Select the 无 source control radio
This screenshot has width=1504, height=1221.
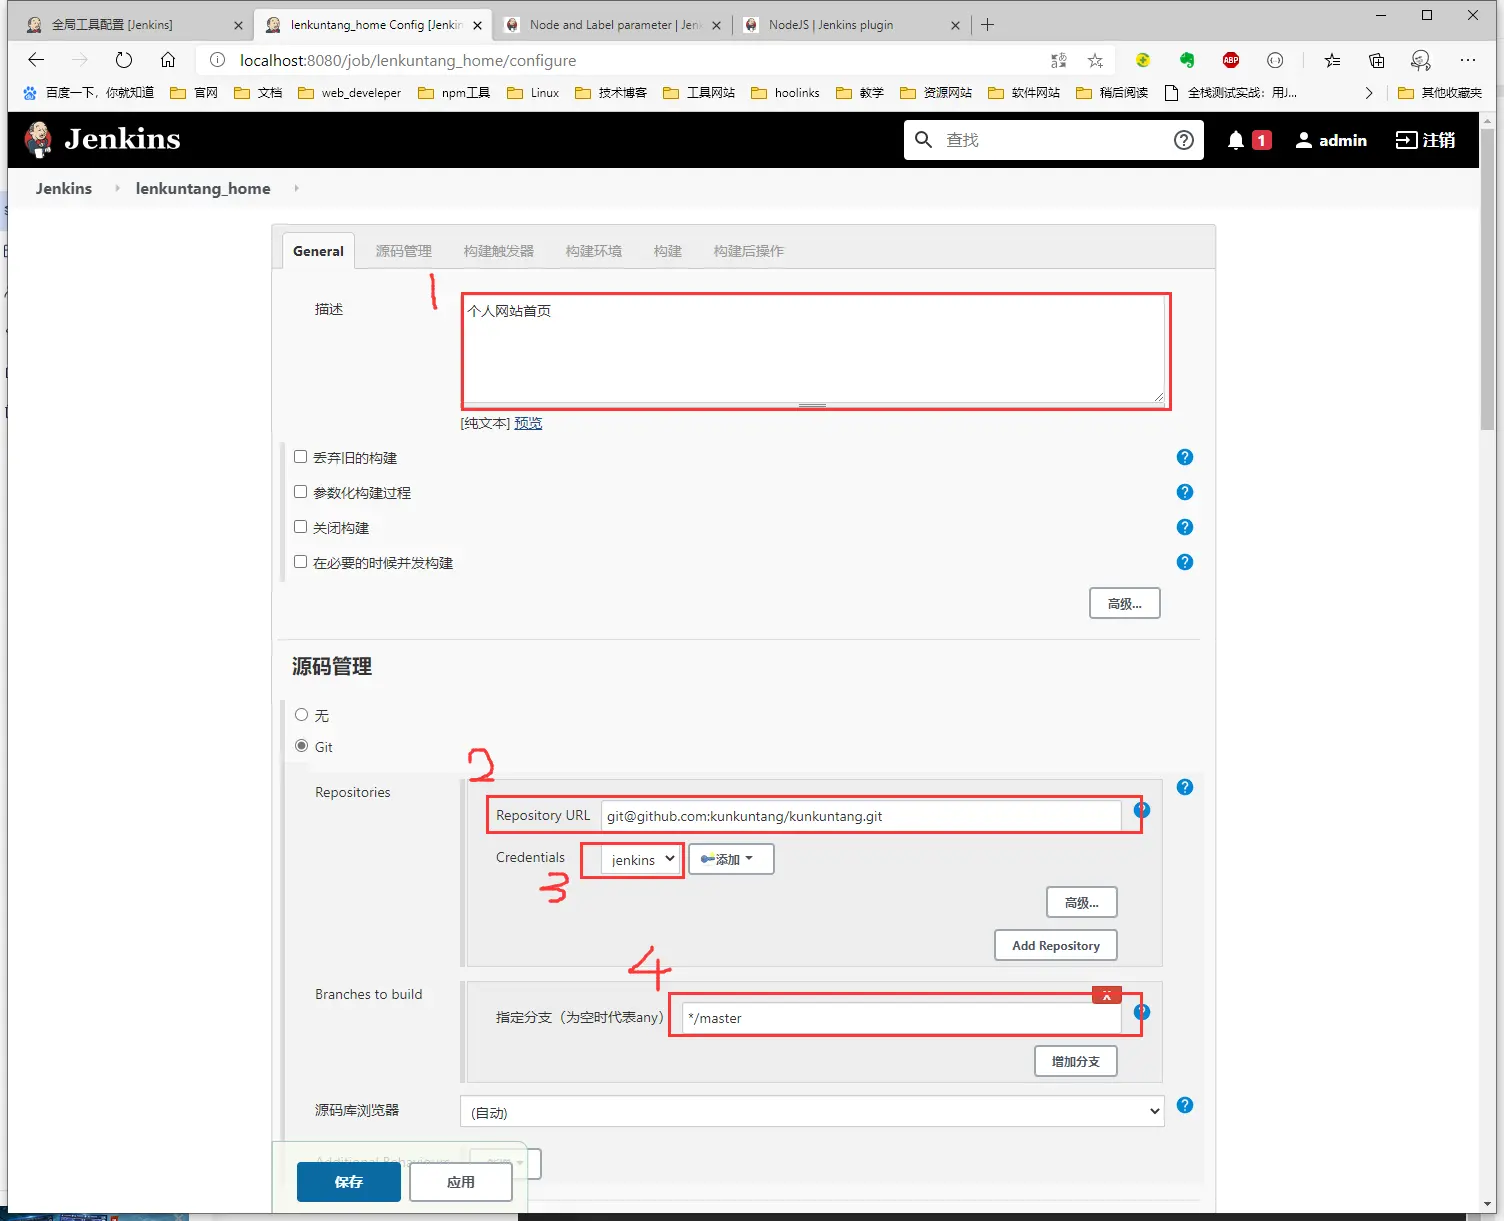coord(301,715)
